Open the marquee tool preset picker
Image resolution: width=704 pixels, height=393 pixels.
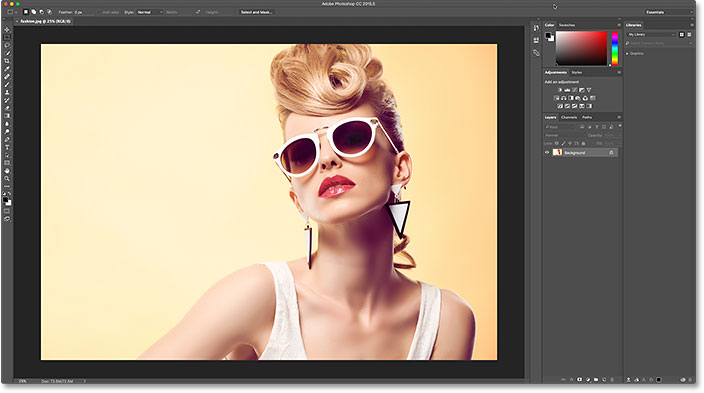12,12
